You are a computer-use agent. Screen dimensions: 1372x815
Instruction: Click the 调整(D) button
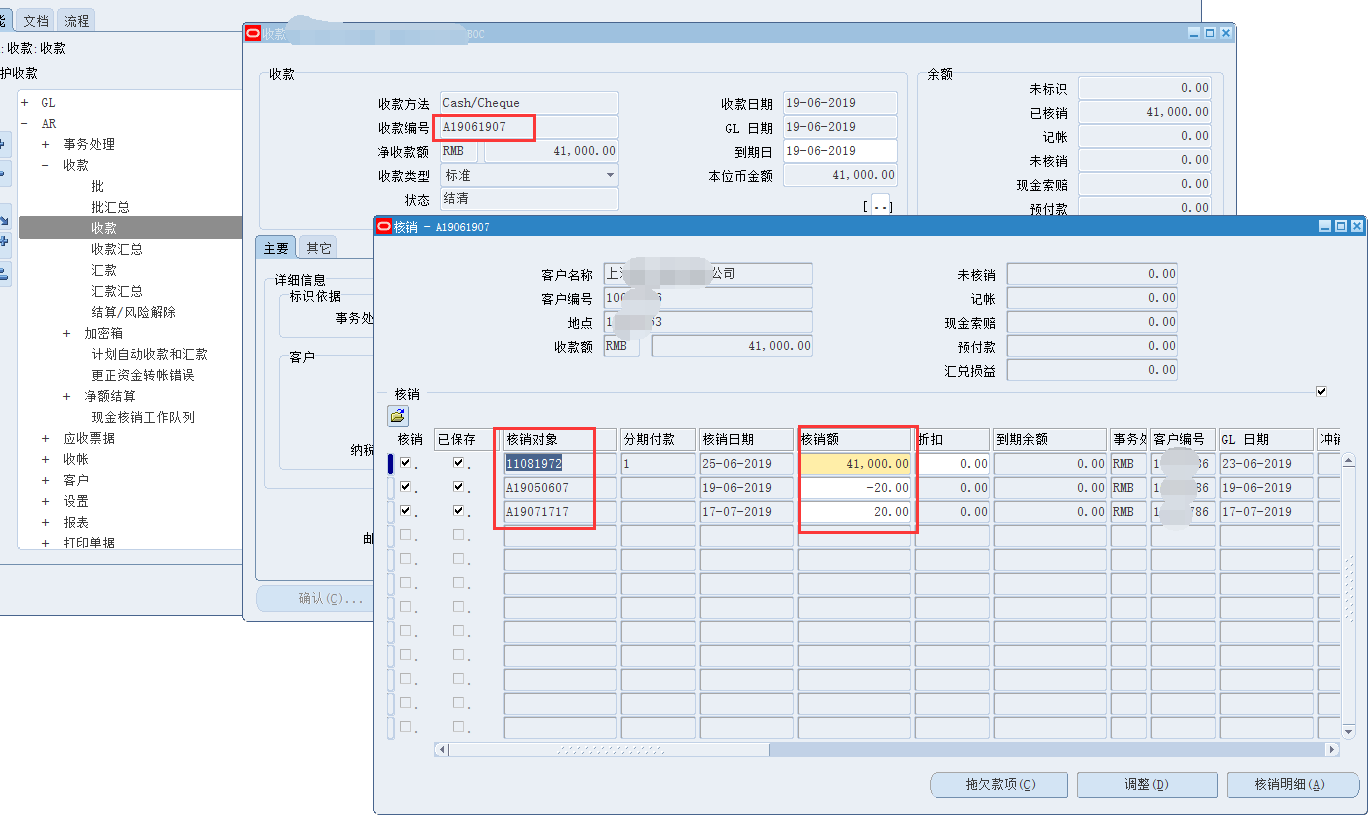point(1146,785)
